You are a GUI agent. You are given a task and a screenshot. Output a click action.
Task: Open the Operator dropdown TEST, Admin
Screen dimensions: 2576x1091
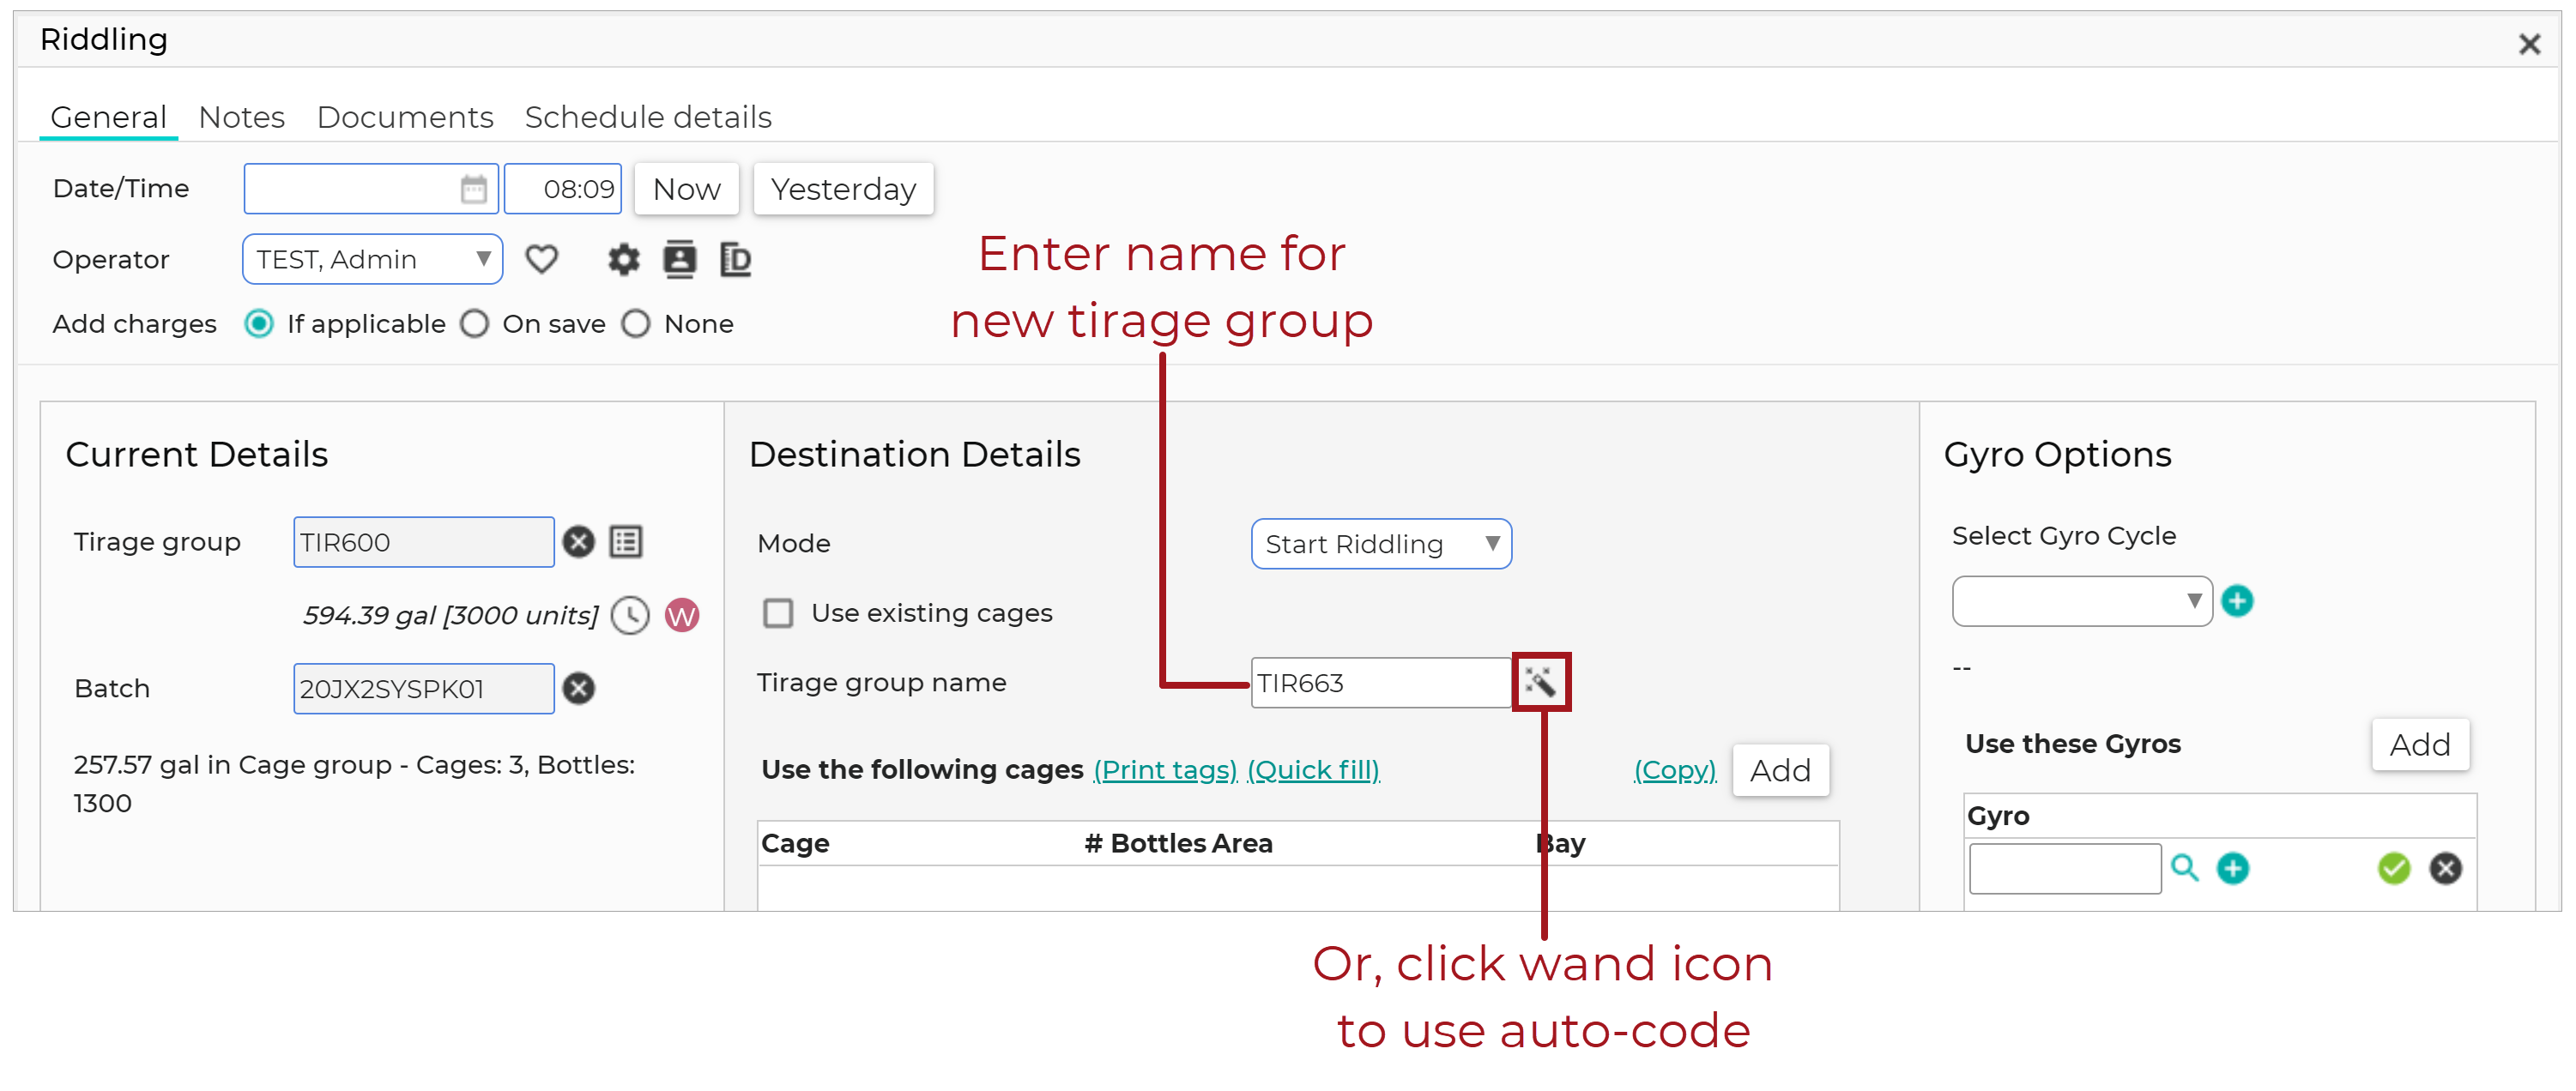pyautogui.click(x=372, y=260)
